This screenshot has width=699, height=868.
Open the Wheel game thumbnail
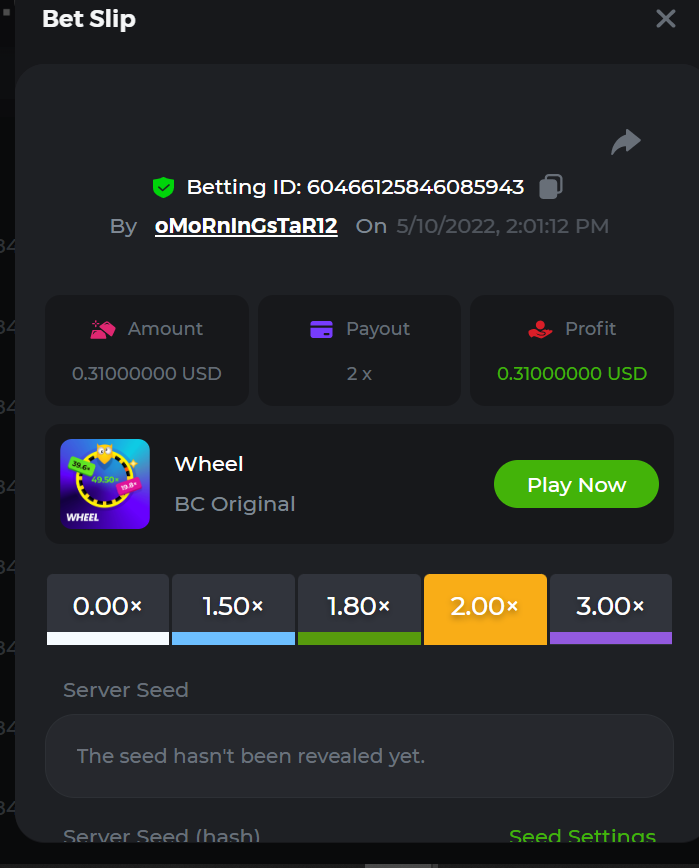[x=105, y=484]
